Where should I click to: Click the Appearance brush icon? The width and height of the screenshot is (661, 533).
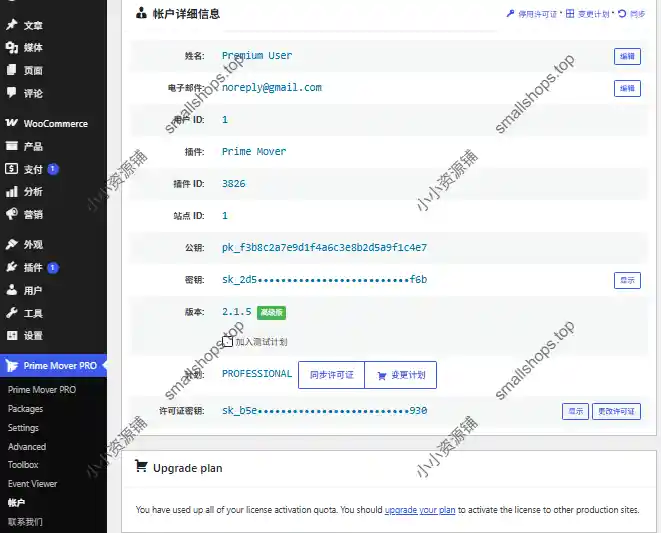tap(11, 244)
